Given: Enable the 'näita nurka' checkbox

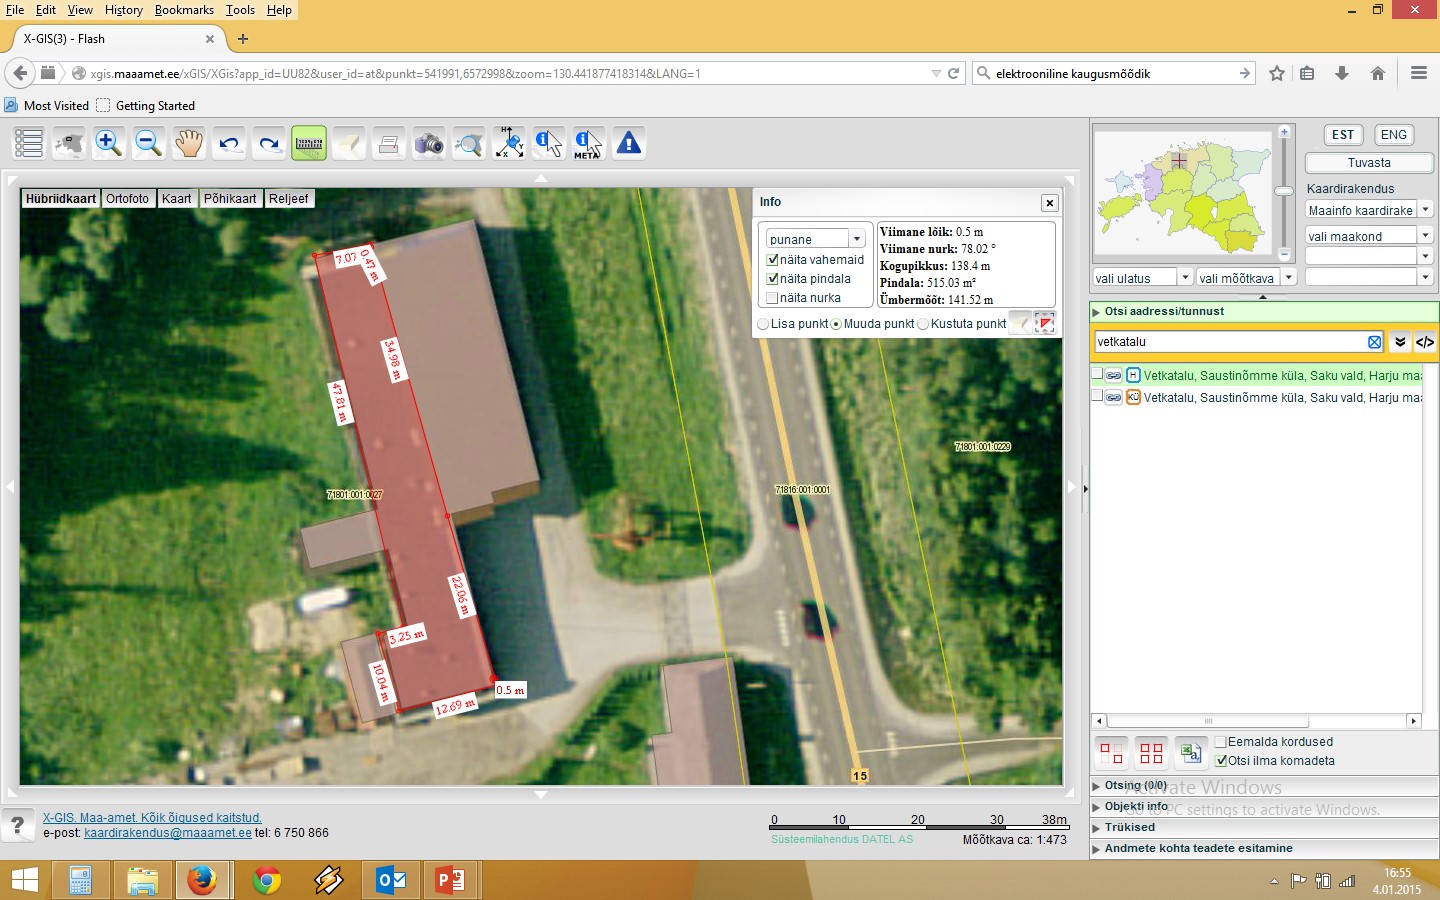Looking at the screenshot, I should tap(772, 298).
